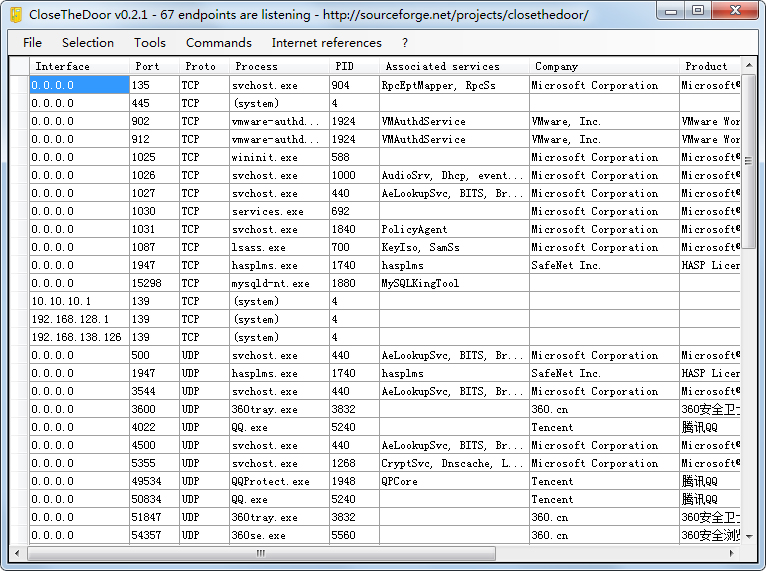Click the 360.cn company cell for port 3600

coord(604,409)
